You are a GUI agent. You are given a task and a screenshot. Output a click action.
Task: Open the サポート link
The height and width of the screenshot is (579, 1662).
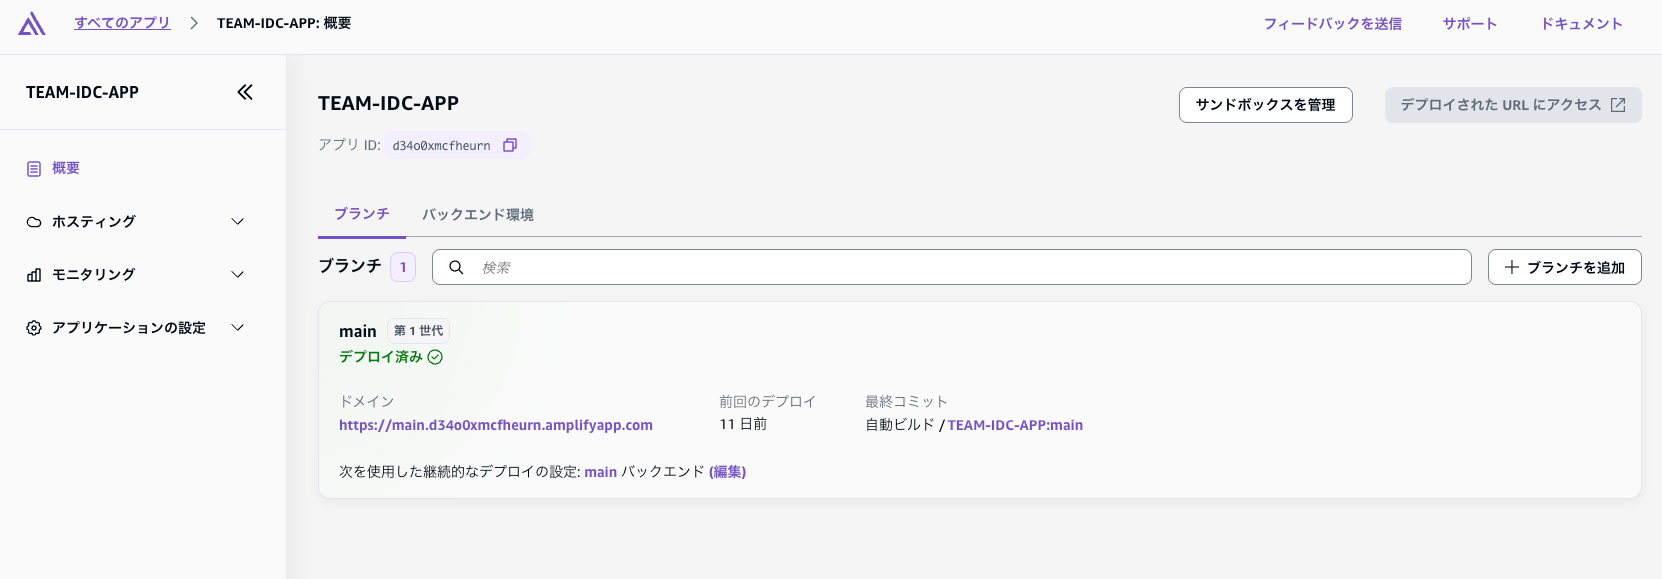(1470, 24)
